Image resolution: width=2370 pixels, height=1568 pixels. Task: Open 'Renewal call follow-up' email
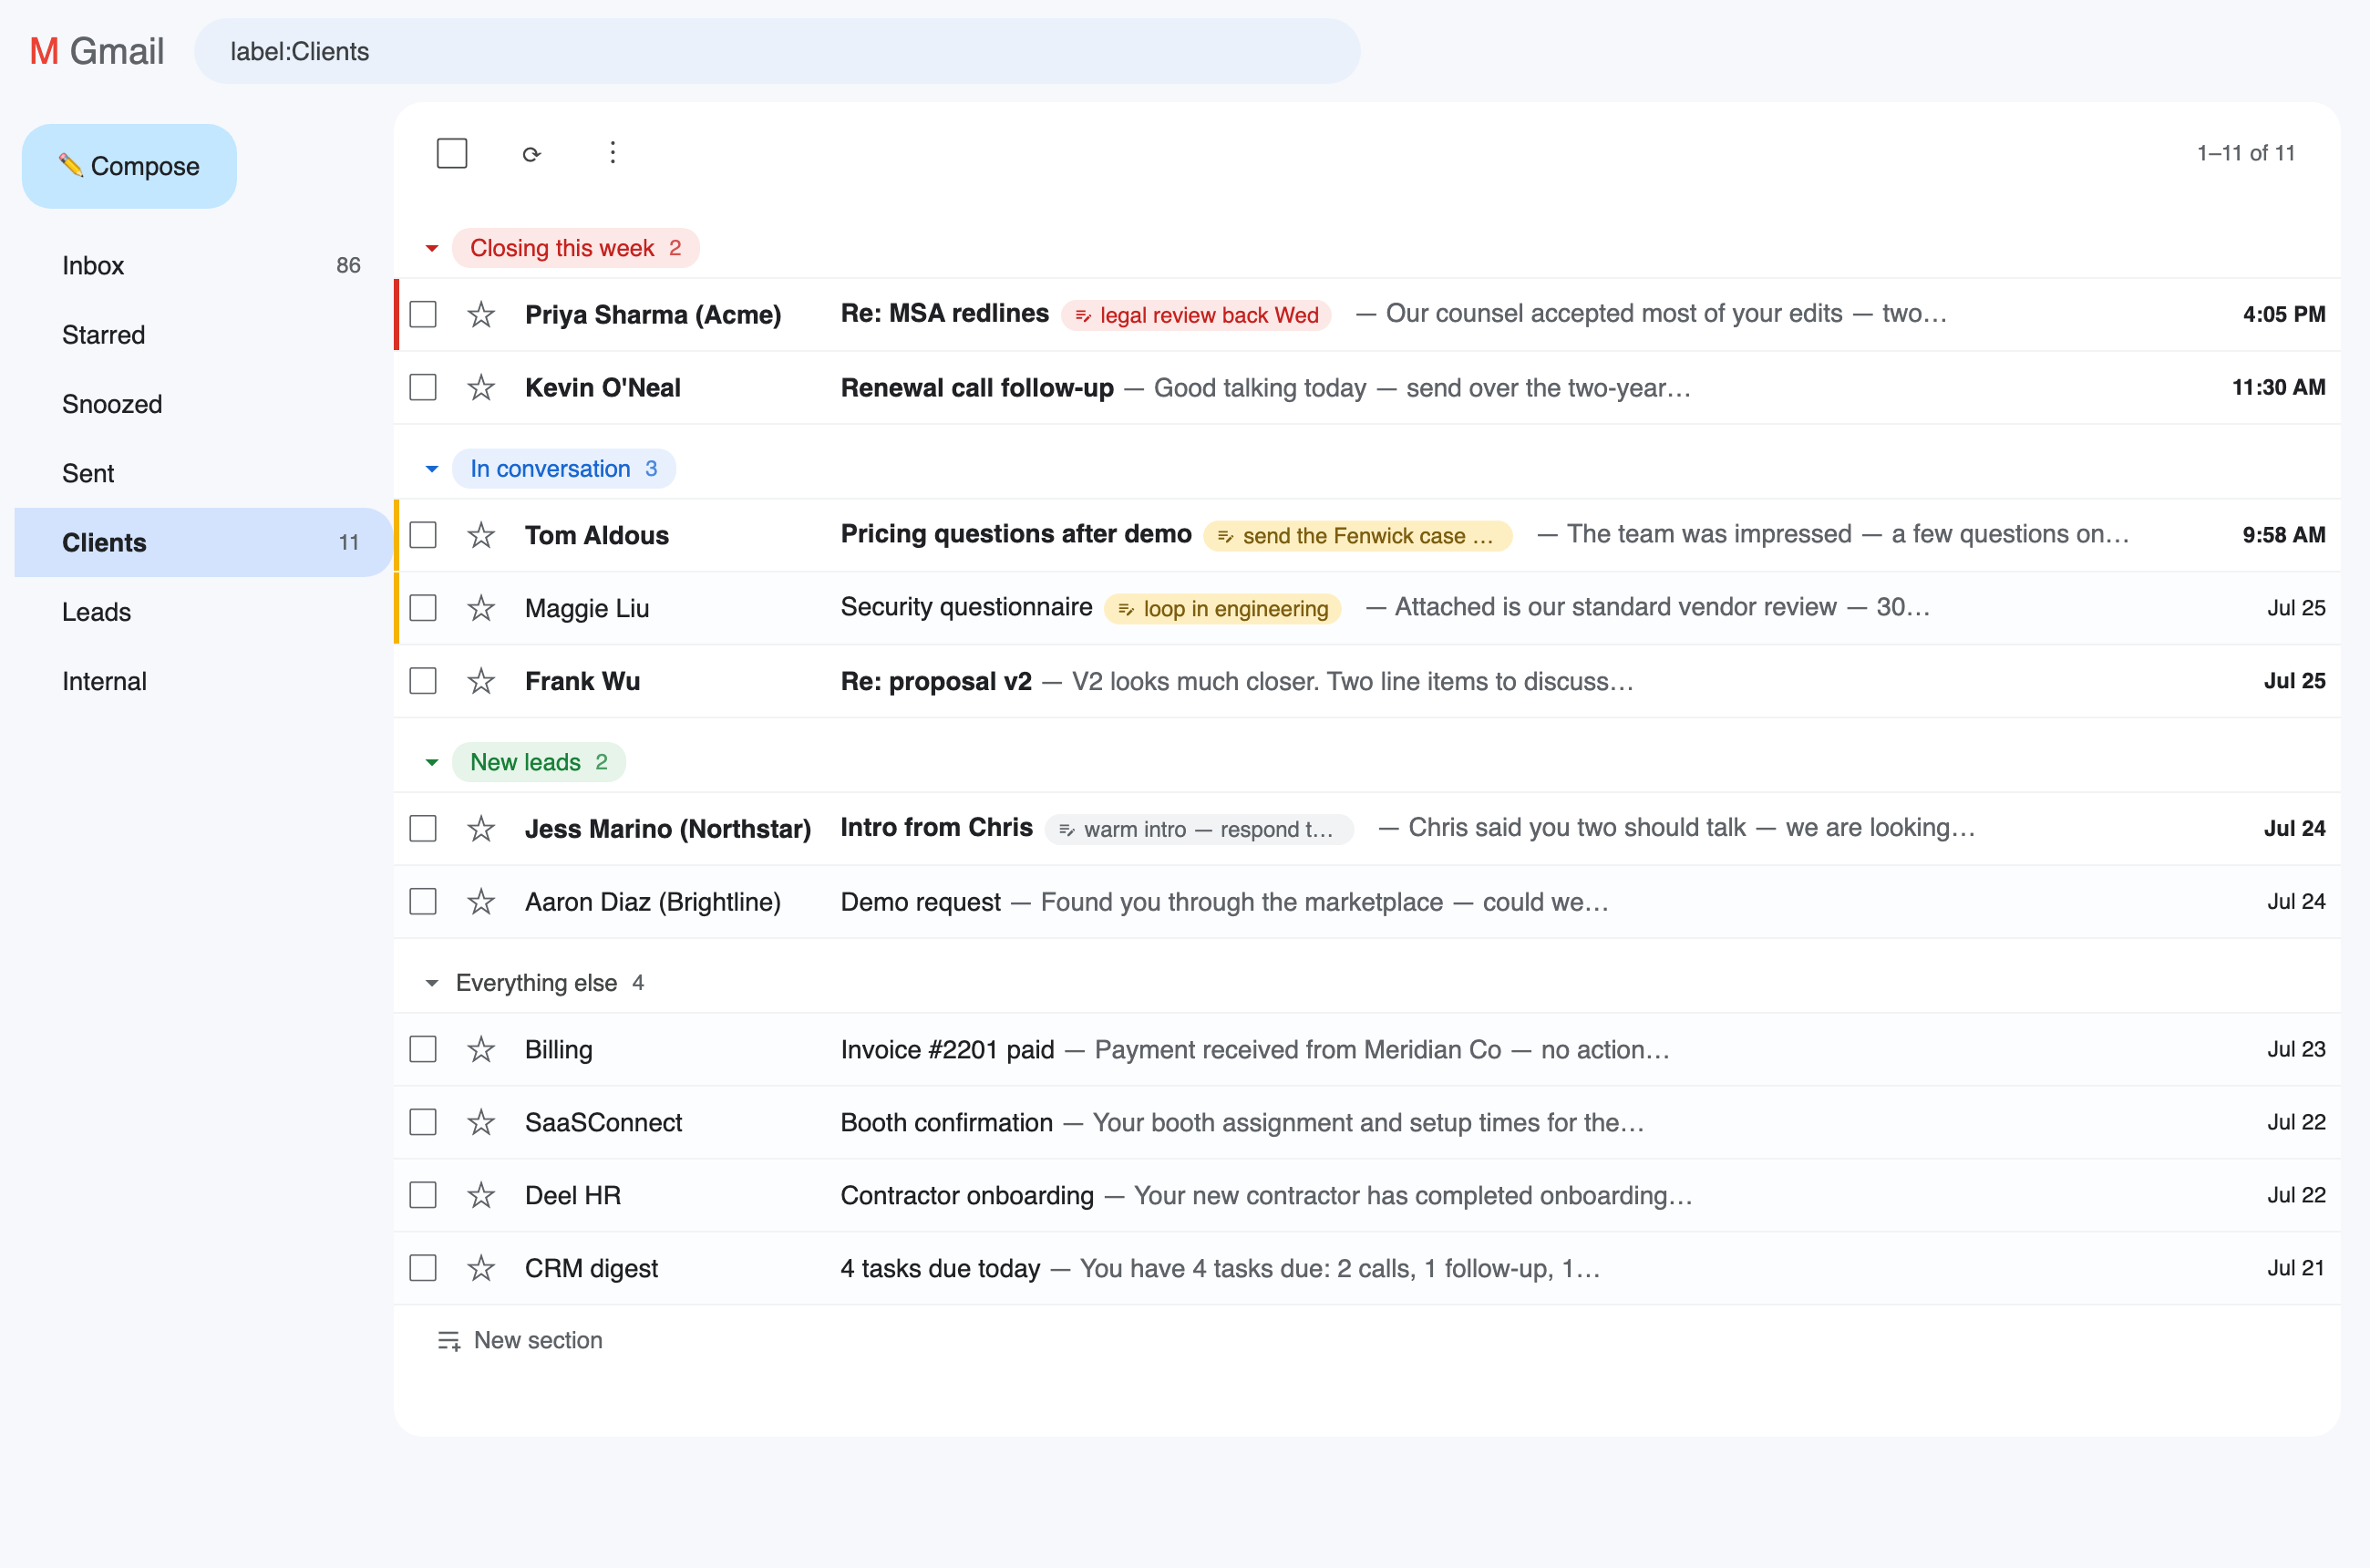(x=1367, y=388)
